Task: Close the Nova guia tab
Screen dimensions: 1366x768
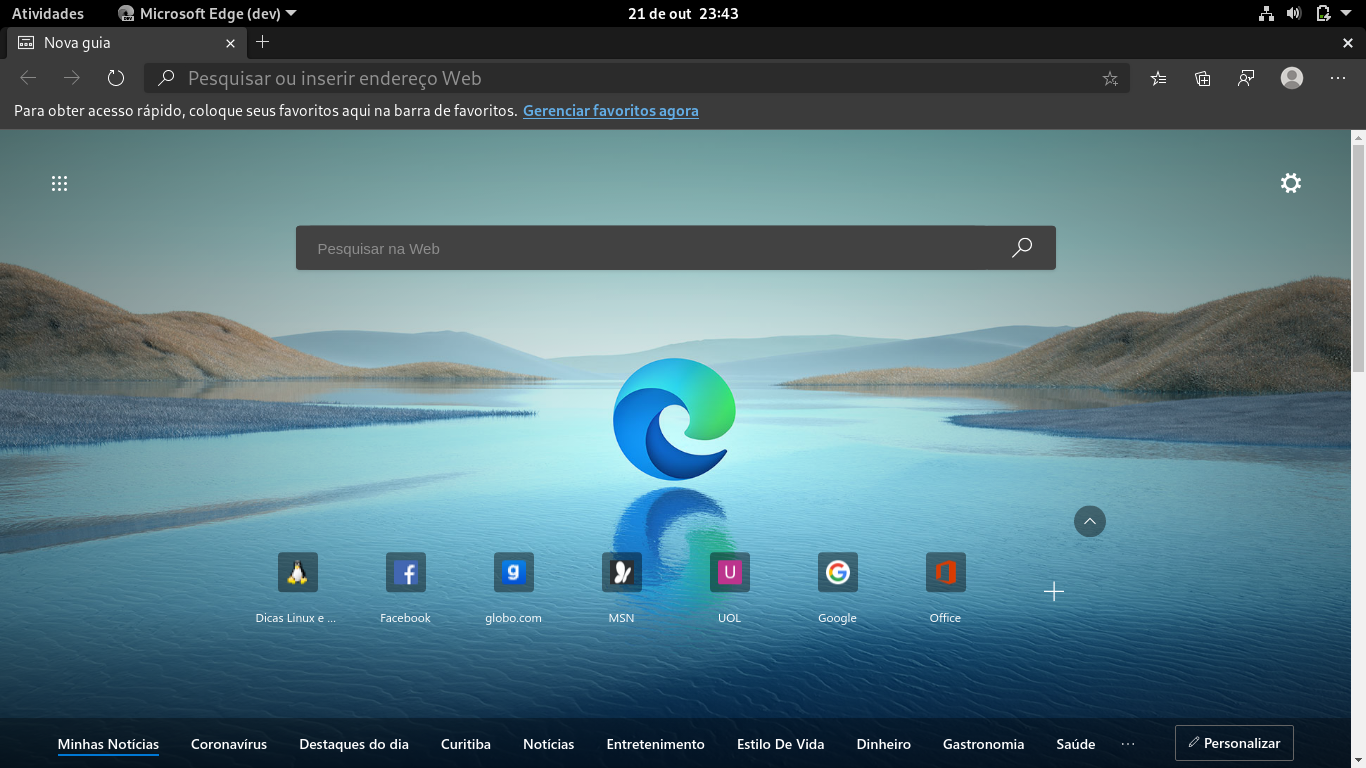Action: coord(230,43)
